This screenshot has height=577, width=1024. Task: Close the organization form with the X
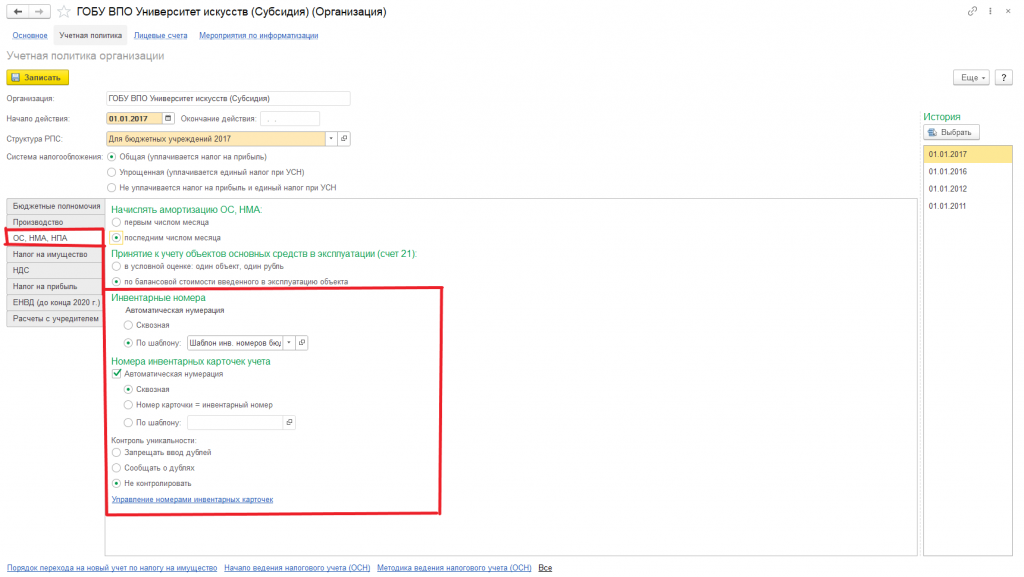point(1008,11)
